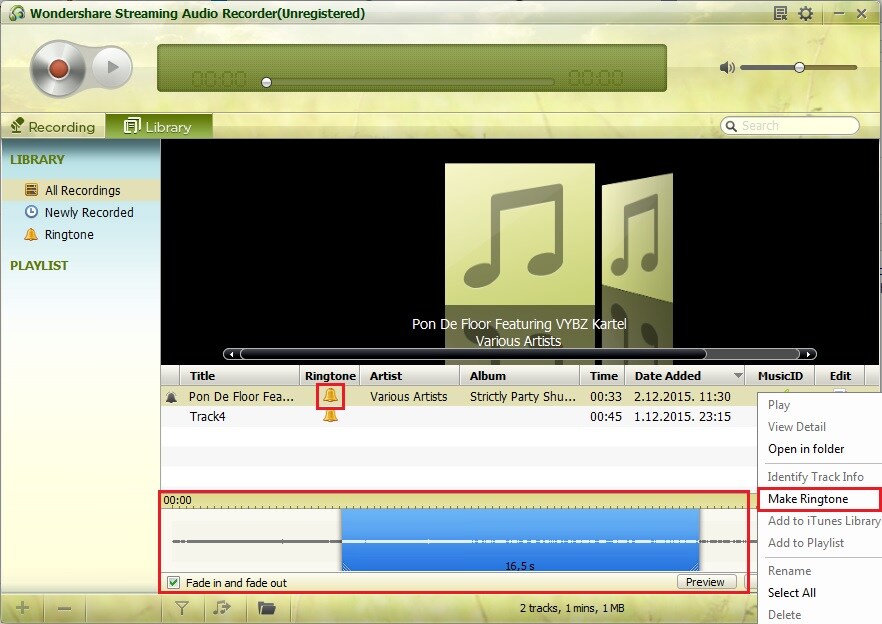Select the Track4 row title
Viewport: 882px width, 624px height.
coord(207,416)
